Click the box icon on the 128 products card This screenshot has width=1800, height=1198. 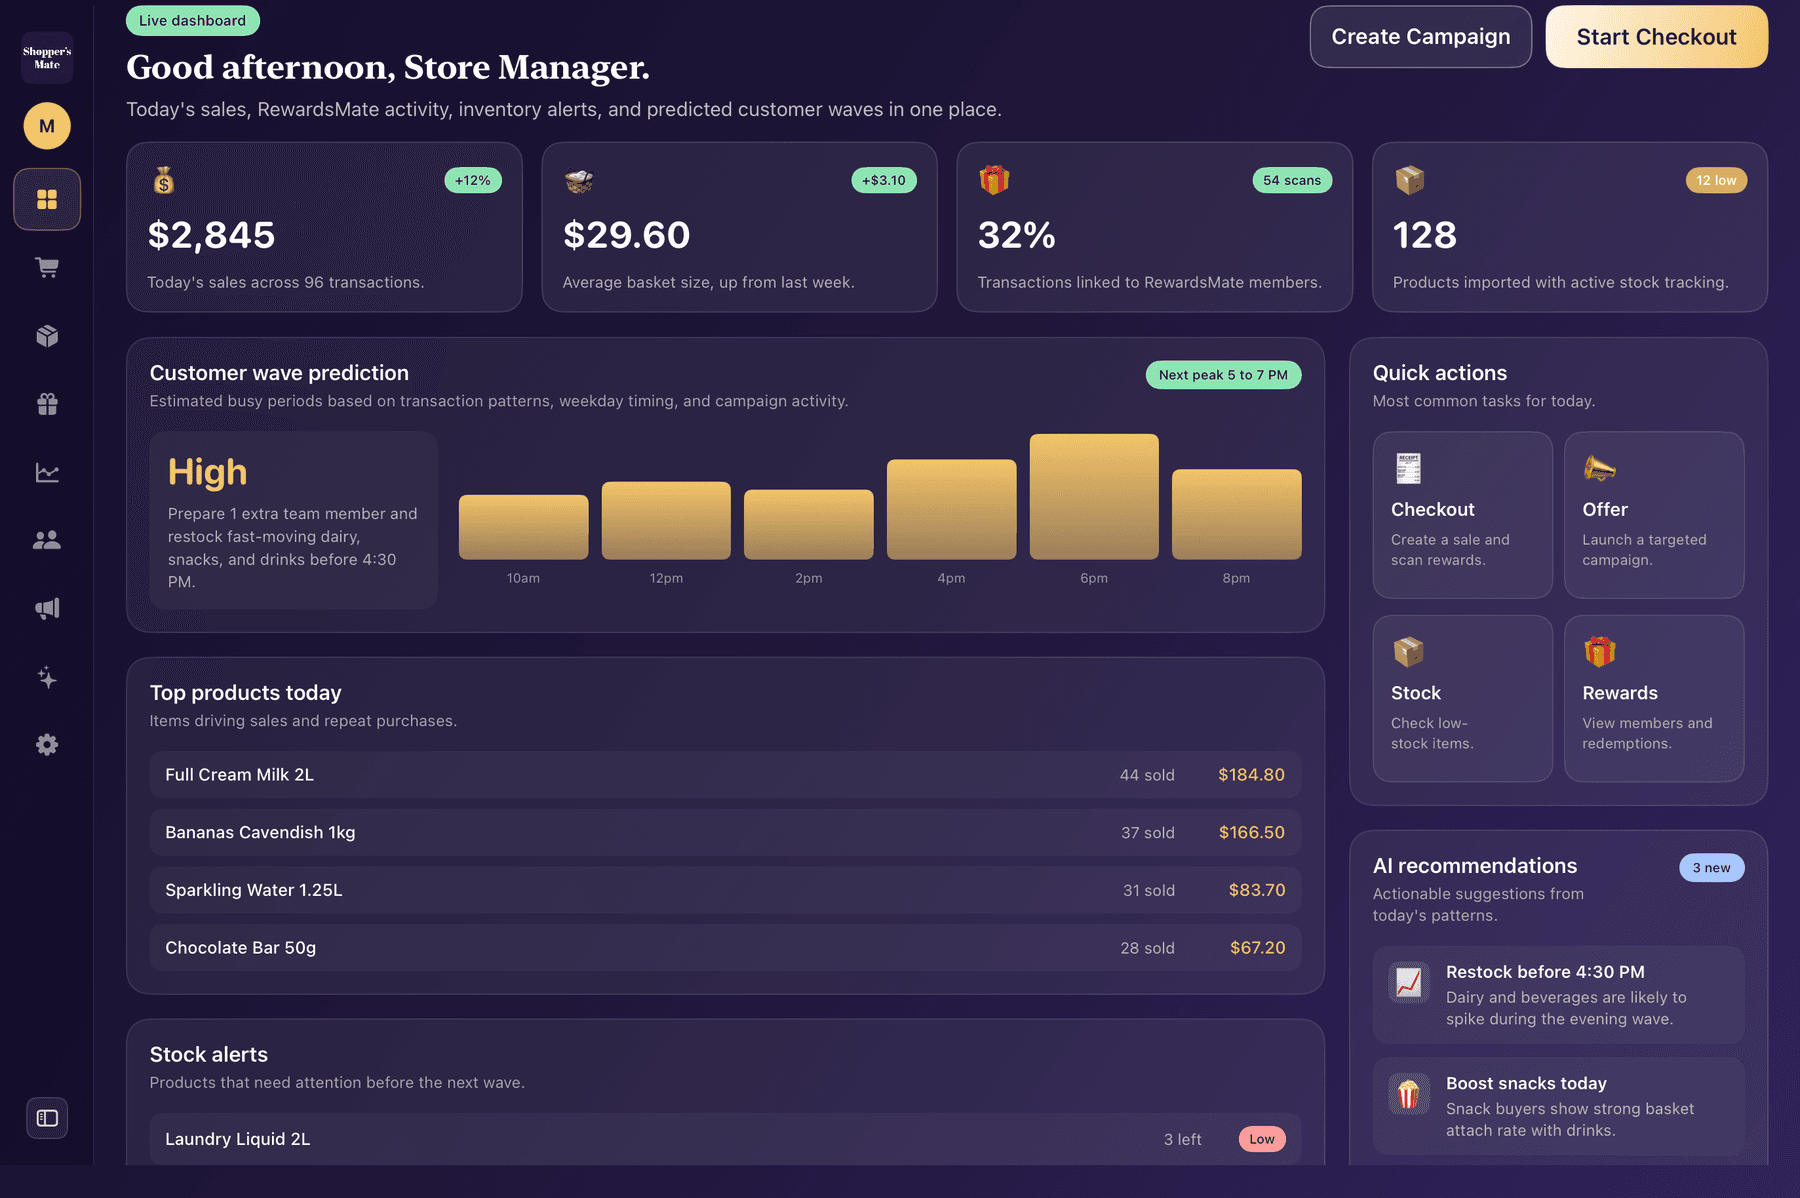(x=1409, y=180)
